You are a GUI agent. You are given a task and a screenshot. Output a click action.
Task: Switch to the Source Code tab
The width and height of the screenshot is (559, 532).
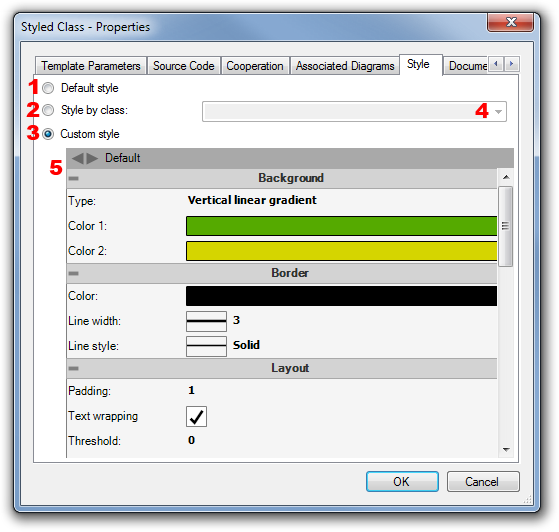coord(184,66)
